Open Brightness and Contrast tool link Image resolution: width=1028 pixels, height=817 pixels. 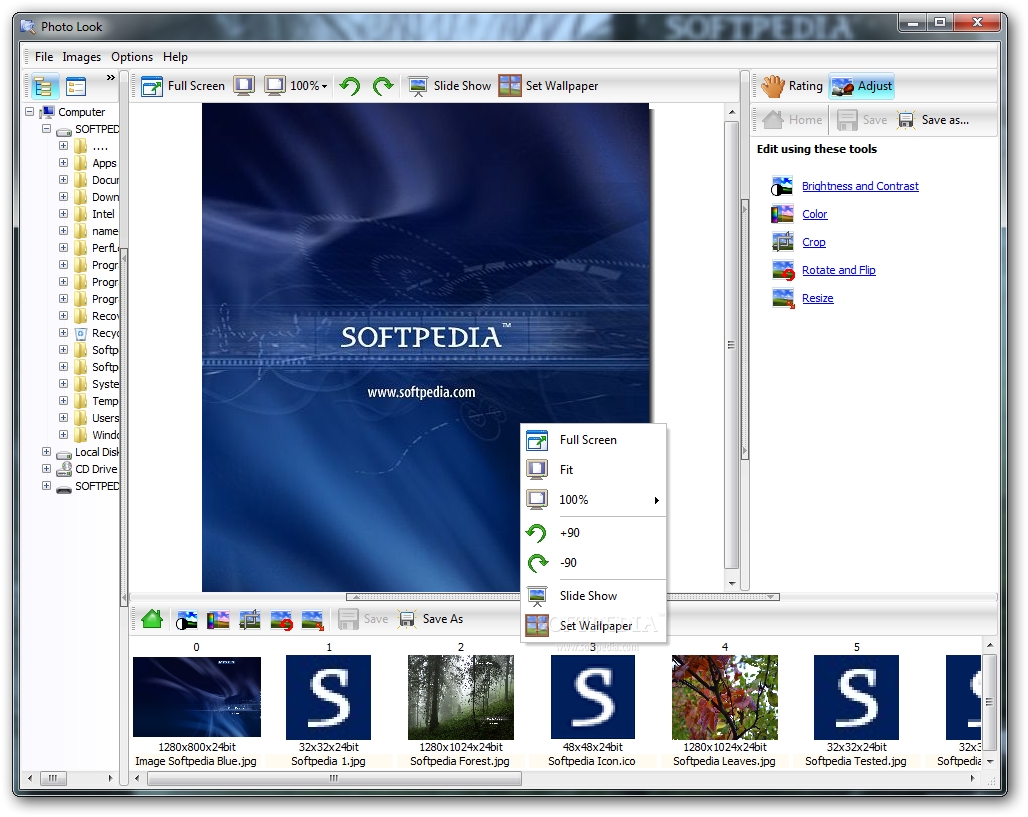click(860, 186)
